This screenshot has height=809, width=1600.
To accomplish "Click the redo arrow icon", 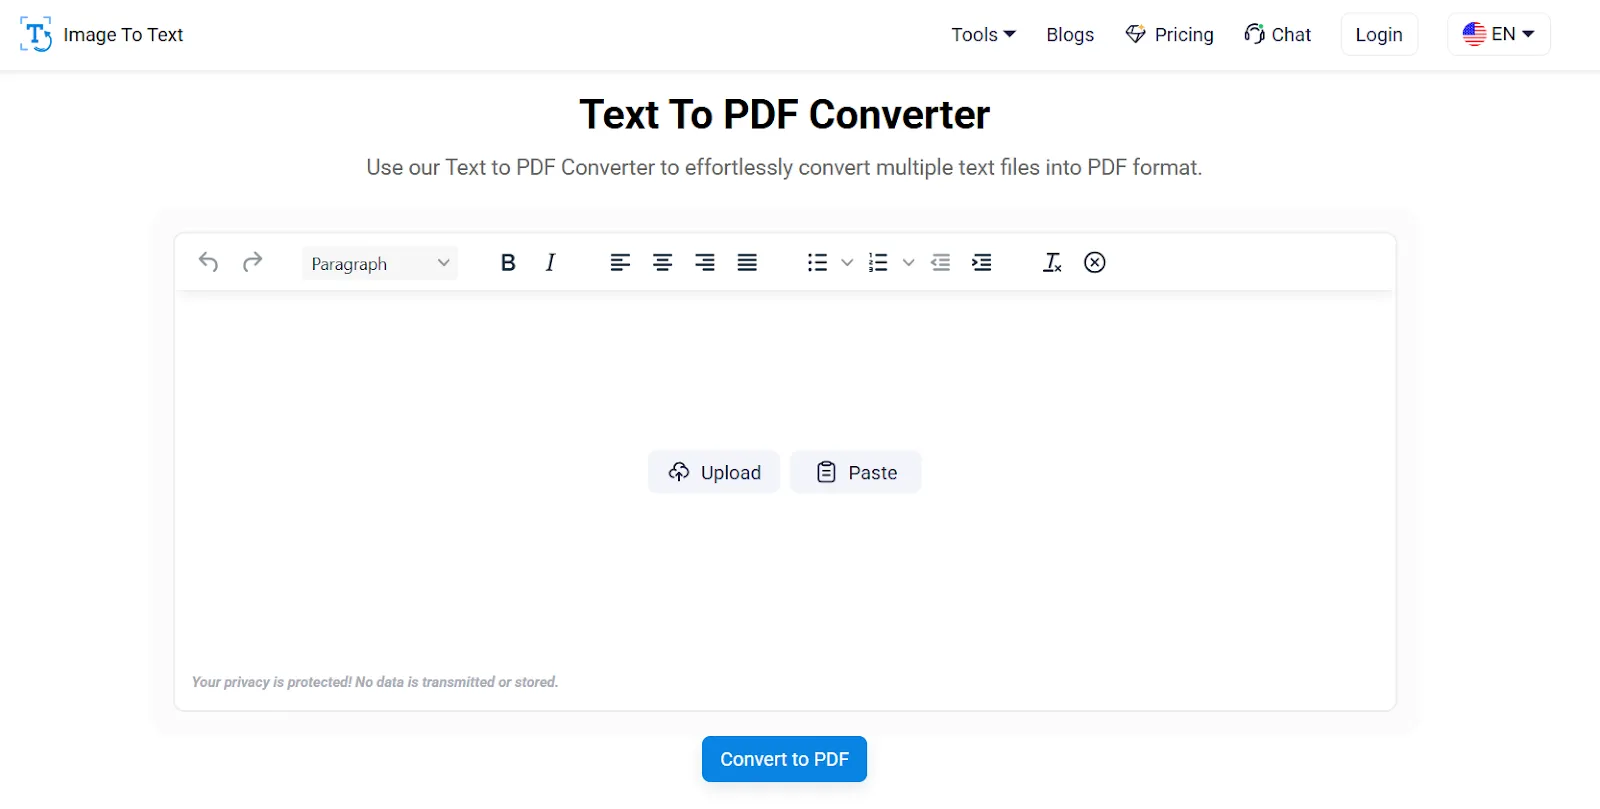I will [252, 262].
